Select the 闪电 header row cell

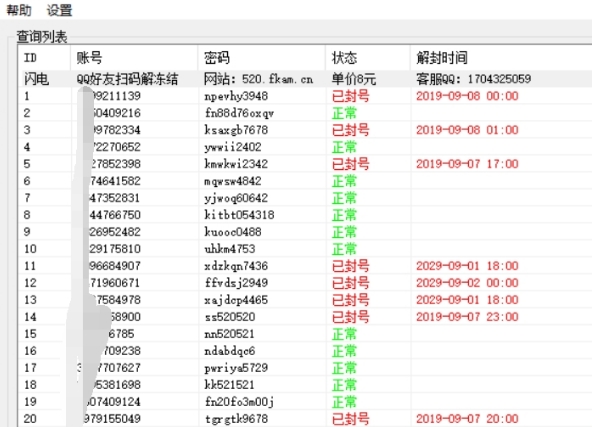coord(36,79)
